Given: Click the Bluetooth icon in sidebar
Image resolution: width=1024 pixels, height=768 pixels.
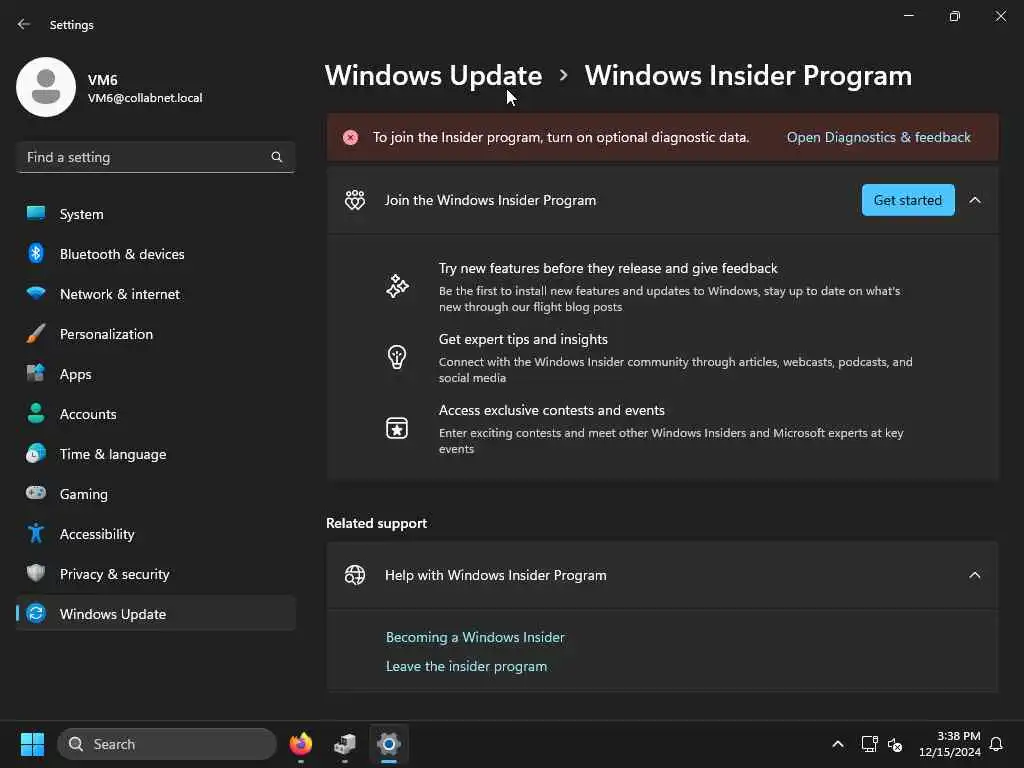Looking at the screenshot, I should tap(36, 253).
